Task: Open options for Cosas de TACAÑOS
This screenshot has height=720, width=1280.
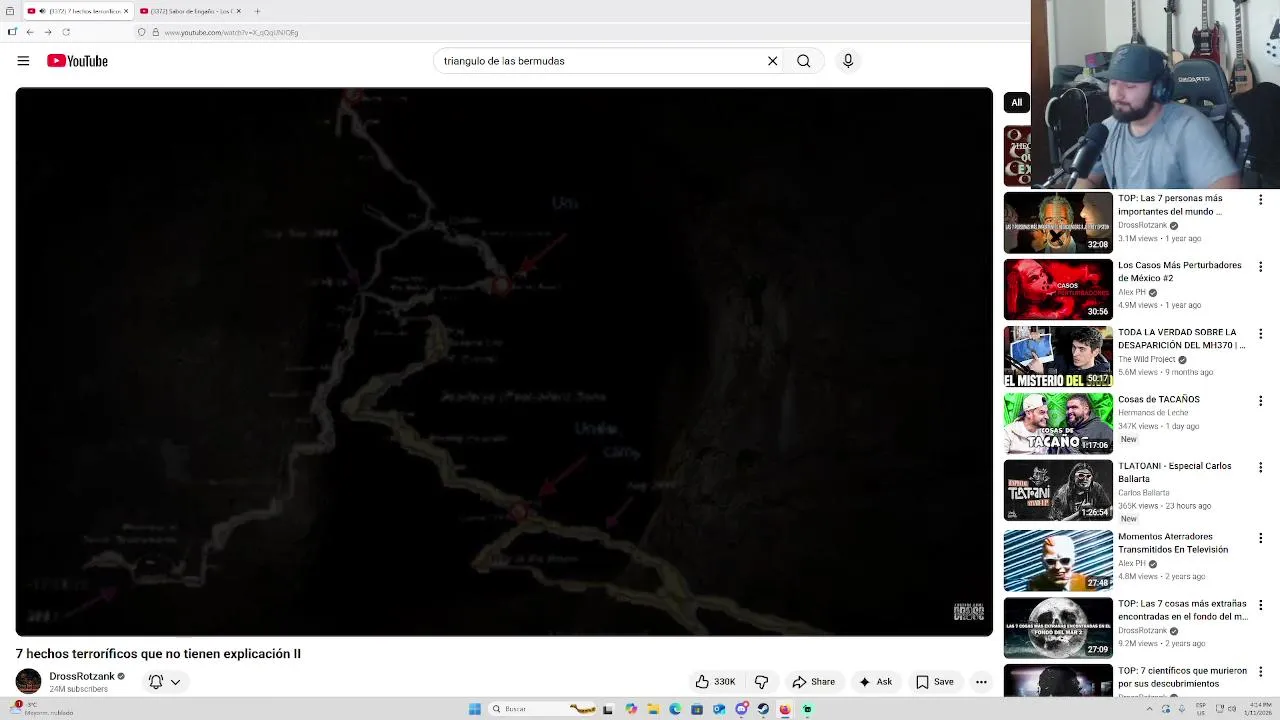Action: click(x=1260, y=401)
